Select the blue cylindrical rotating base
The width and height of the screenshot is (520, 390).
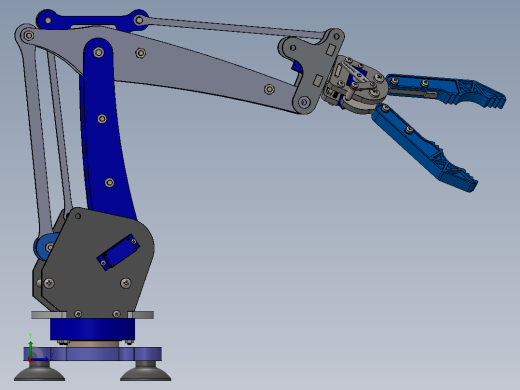(92, 329)
